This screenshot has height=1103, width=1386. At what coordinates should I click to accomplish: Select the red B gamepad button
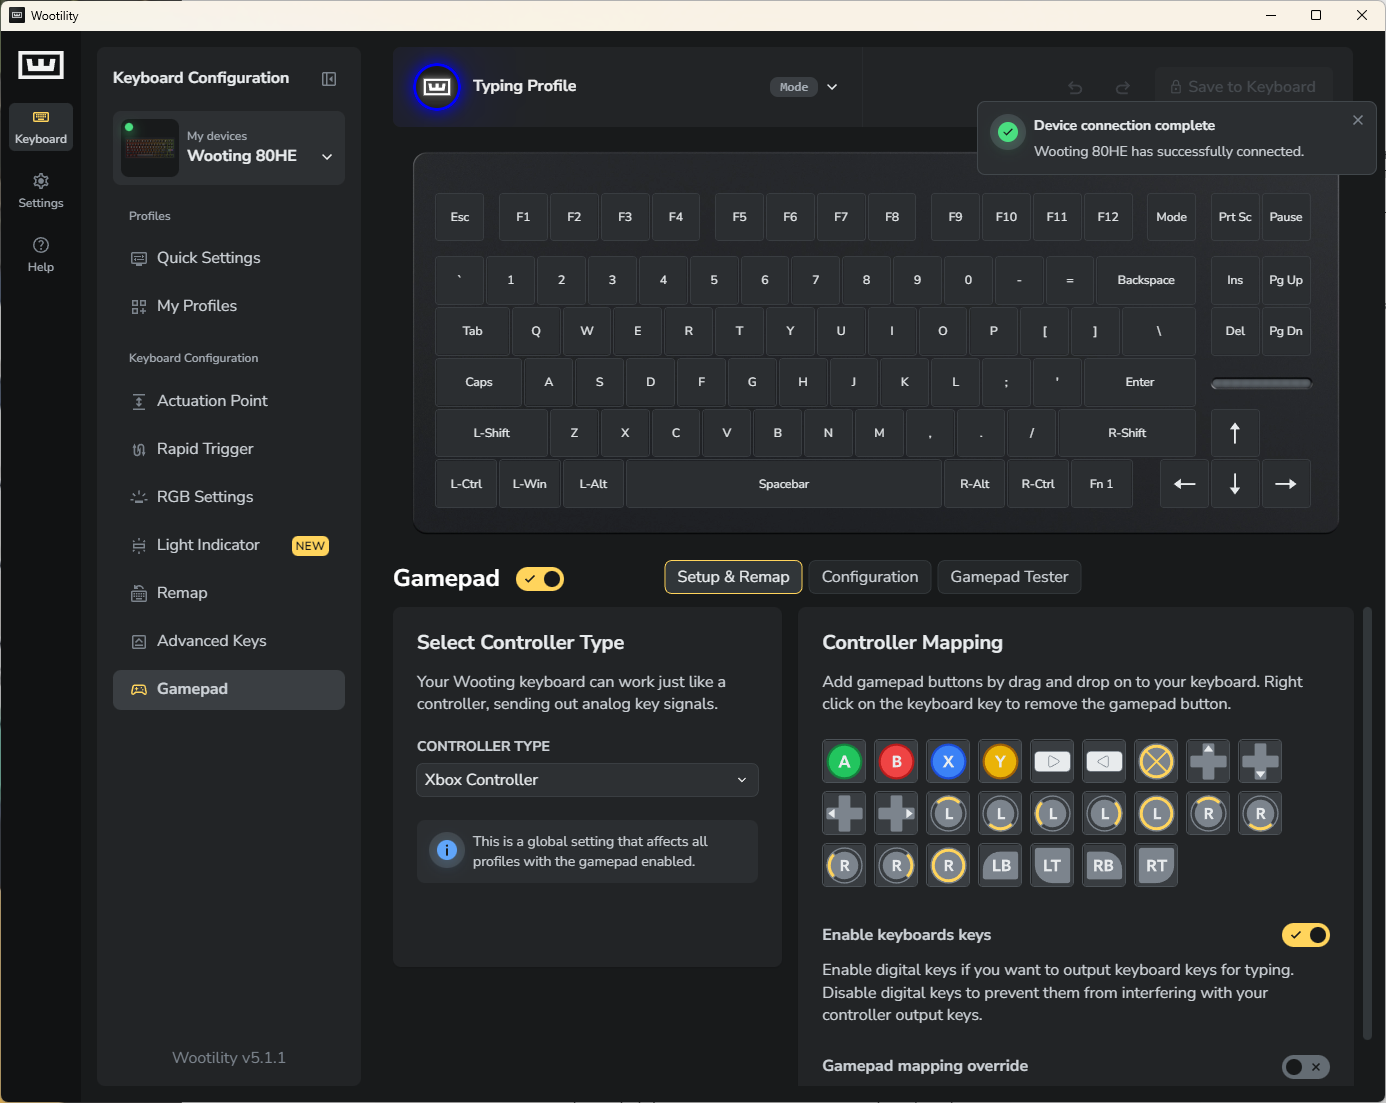[x=897, y=762]
